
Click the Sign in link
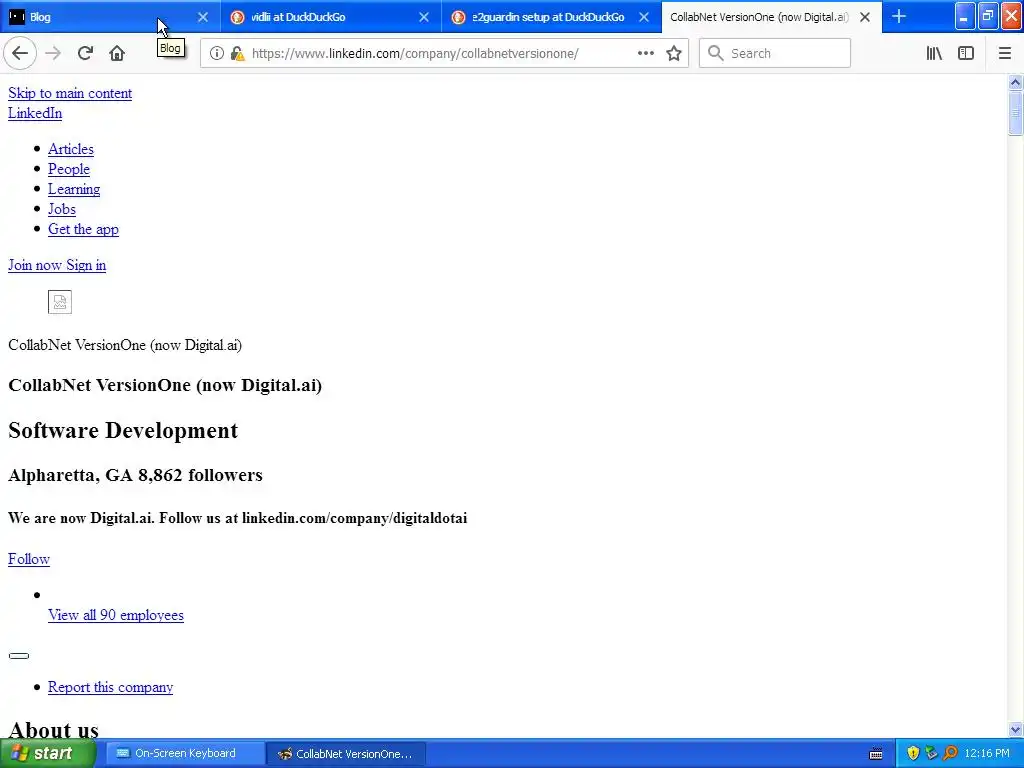(86, 265)
